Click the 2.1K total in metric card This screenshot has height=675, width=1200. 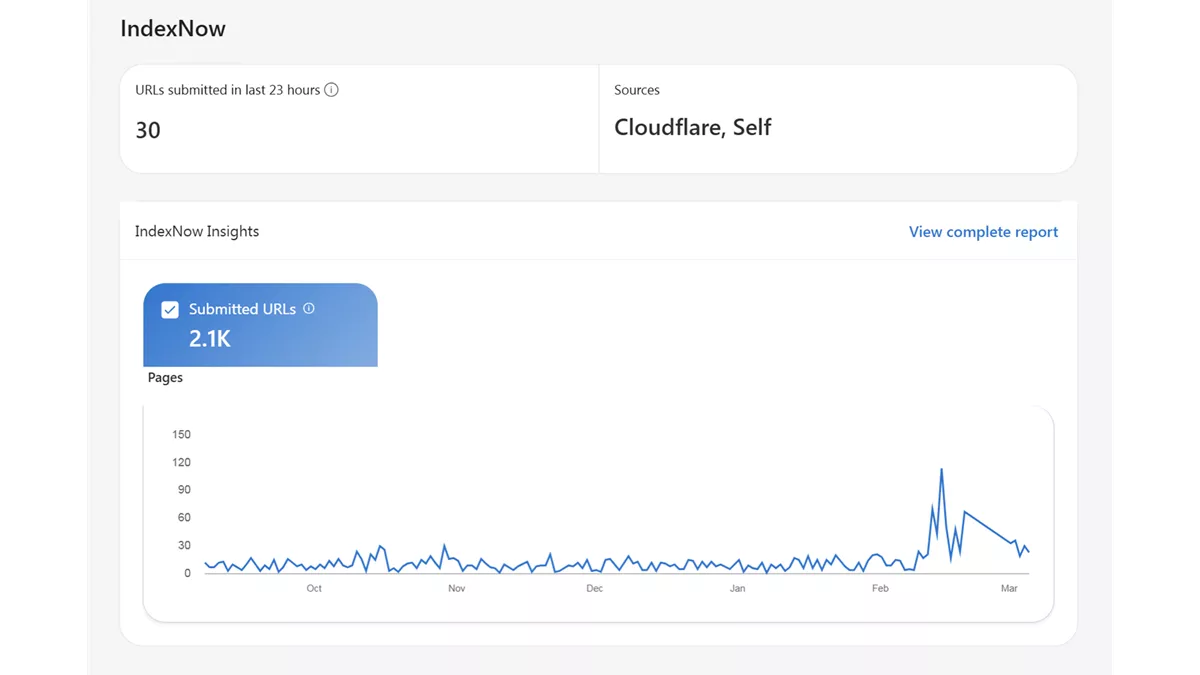point(210,339)
